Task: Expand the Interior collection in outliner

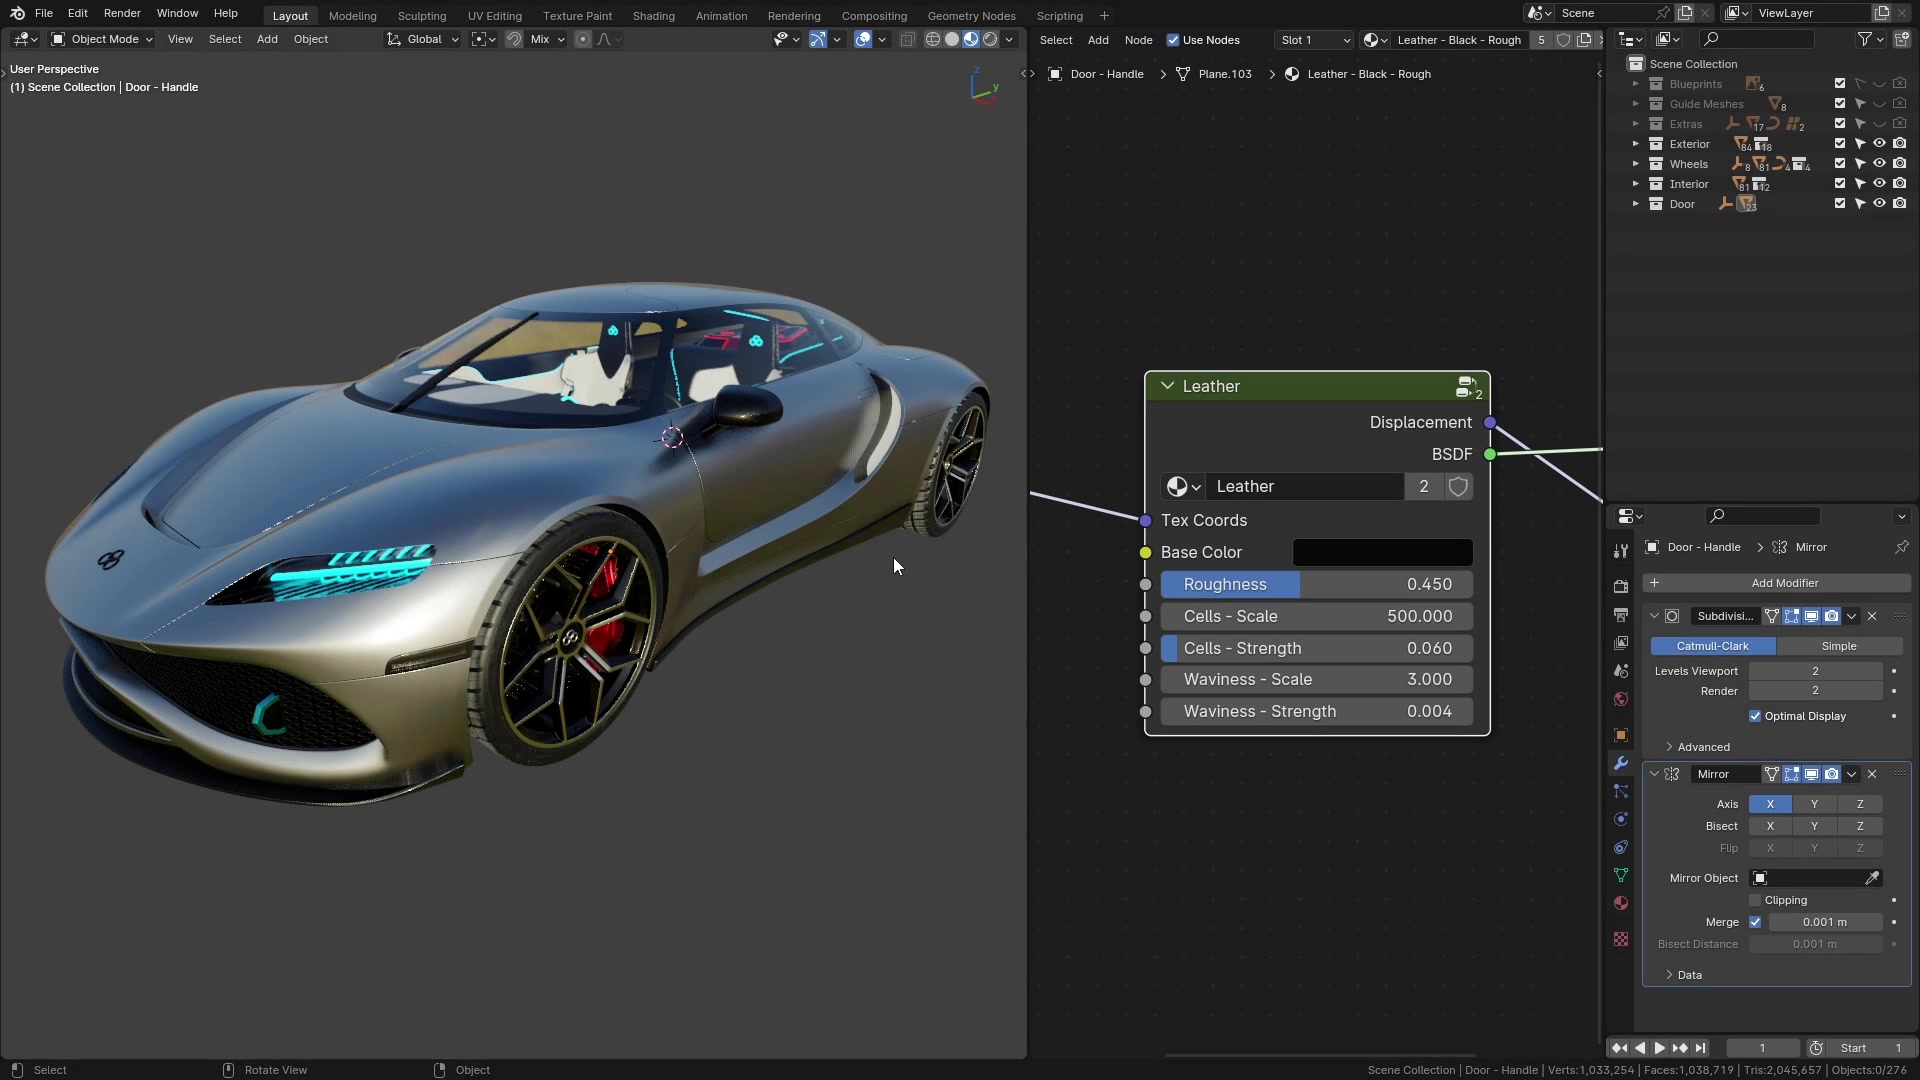Action: click(1636, 184)
